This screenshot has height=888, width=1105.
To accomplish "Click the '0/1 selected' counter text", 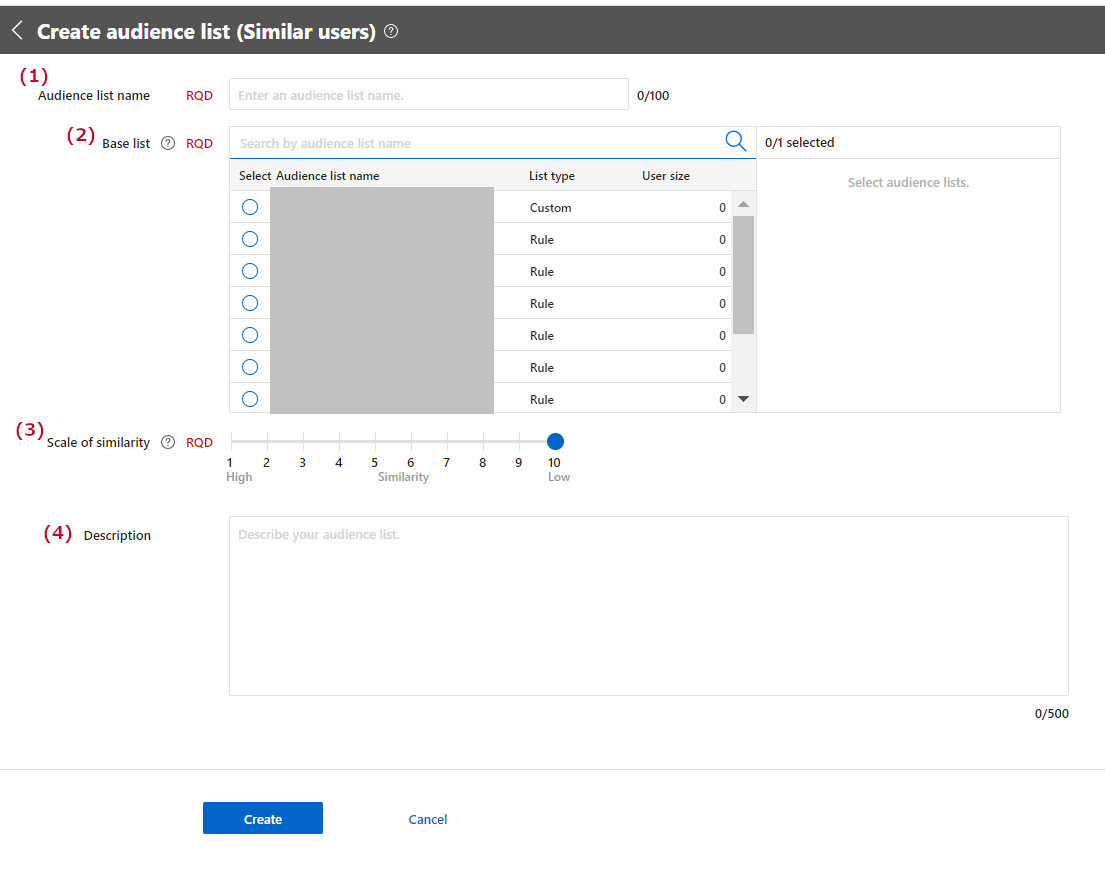I will pos(799,142).
